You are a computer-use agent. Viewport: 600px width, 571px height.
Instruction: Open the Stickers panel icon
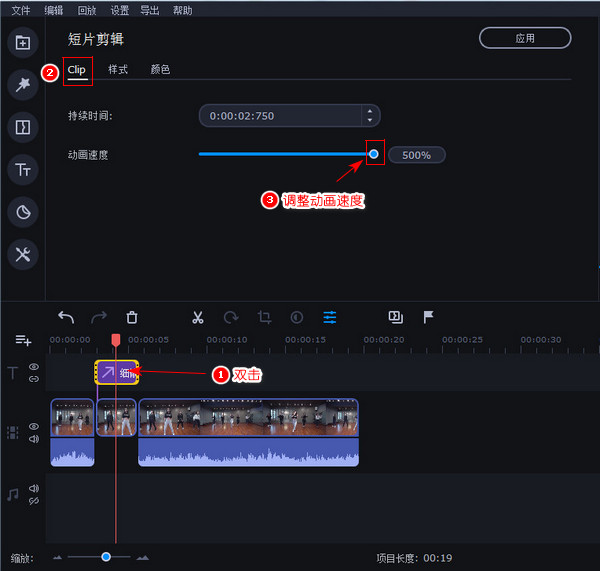(x=23, y=212)
